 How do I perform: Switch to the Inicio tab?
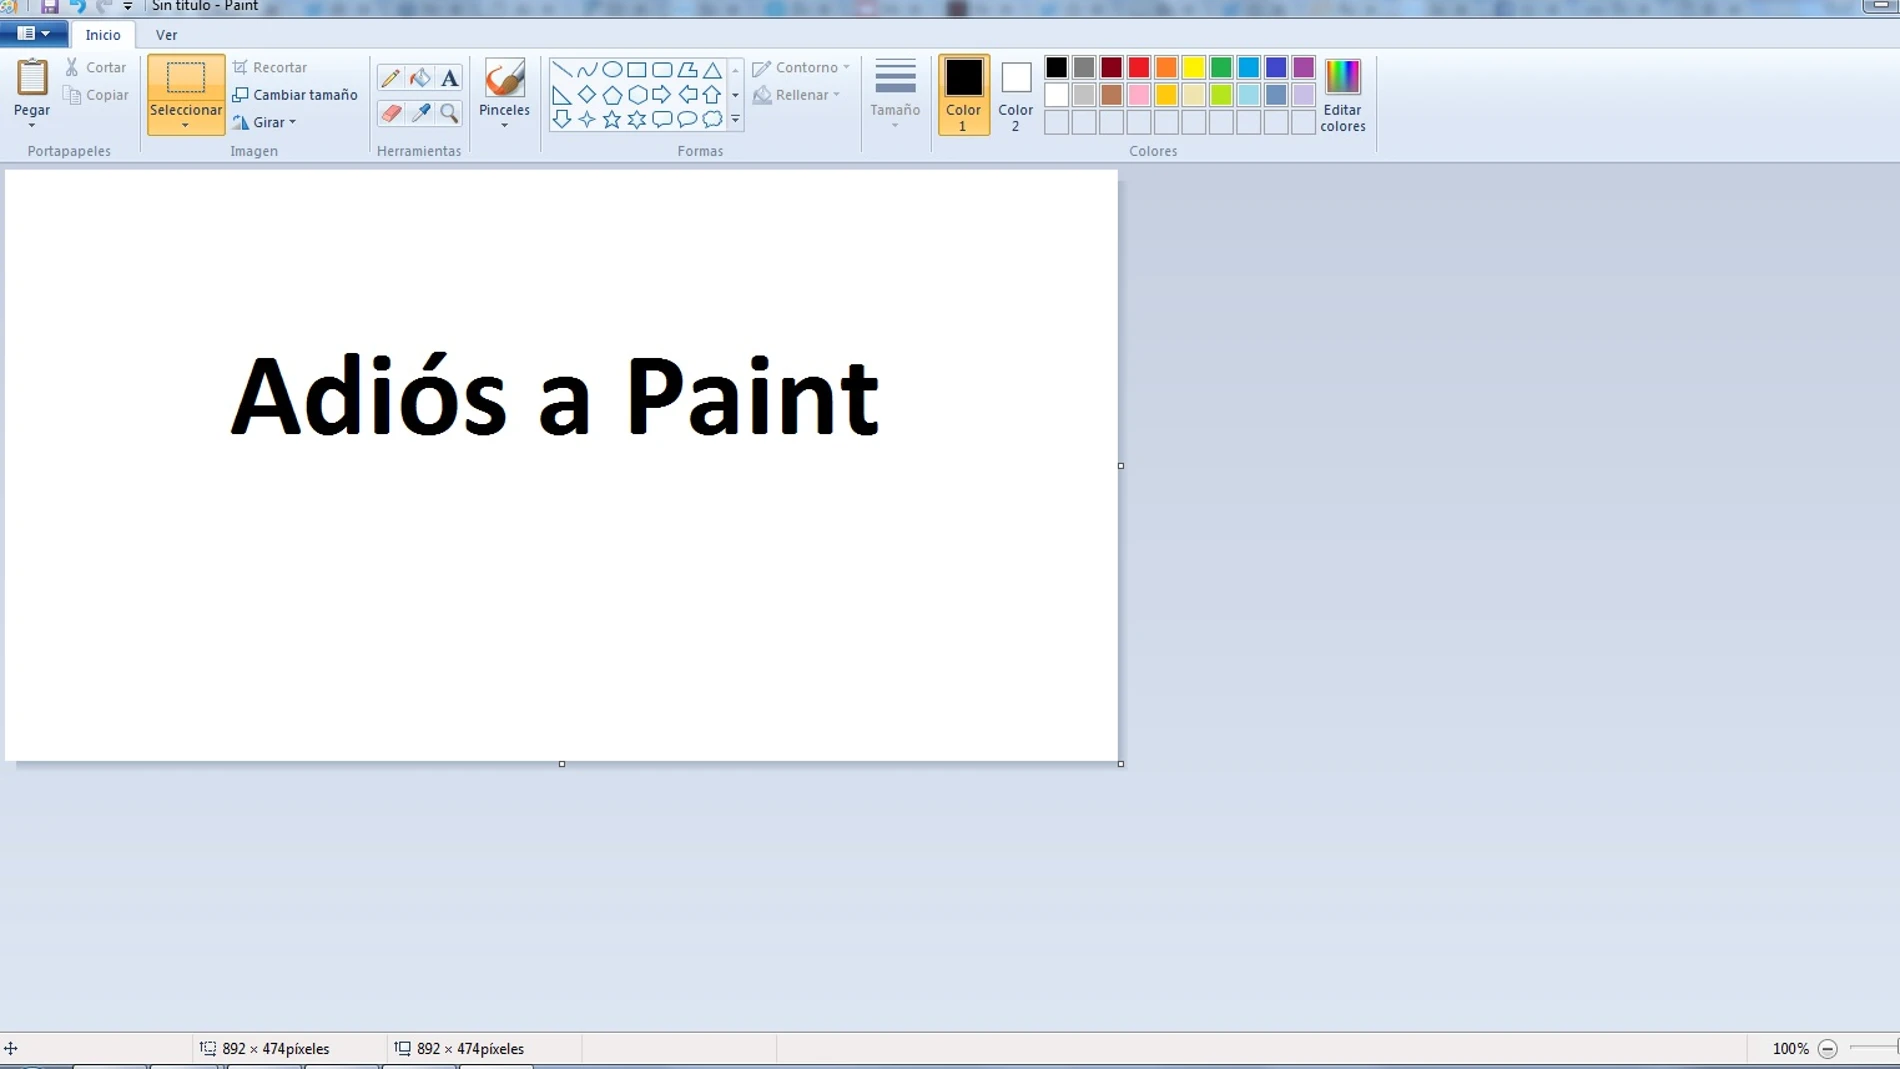(x=103, y=35)
